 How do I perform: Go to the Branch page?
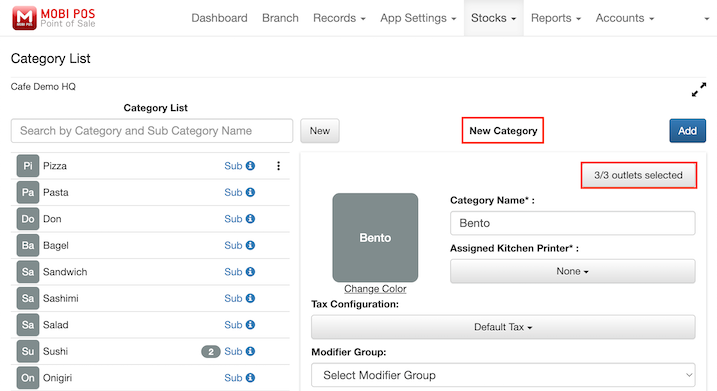[280, 18]
